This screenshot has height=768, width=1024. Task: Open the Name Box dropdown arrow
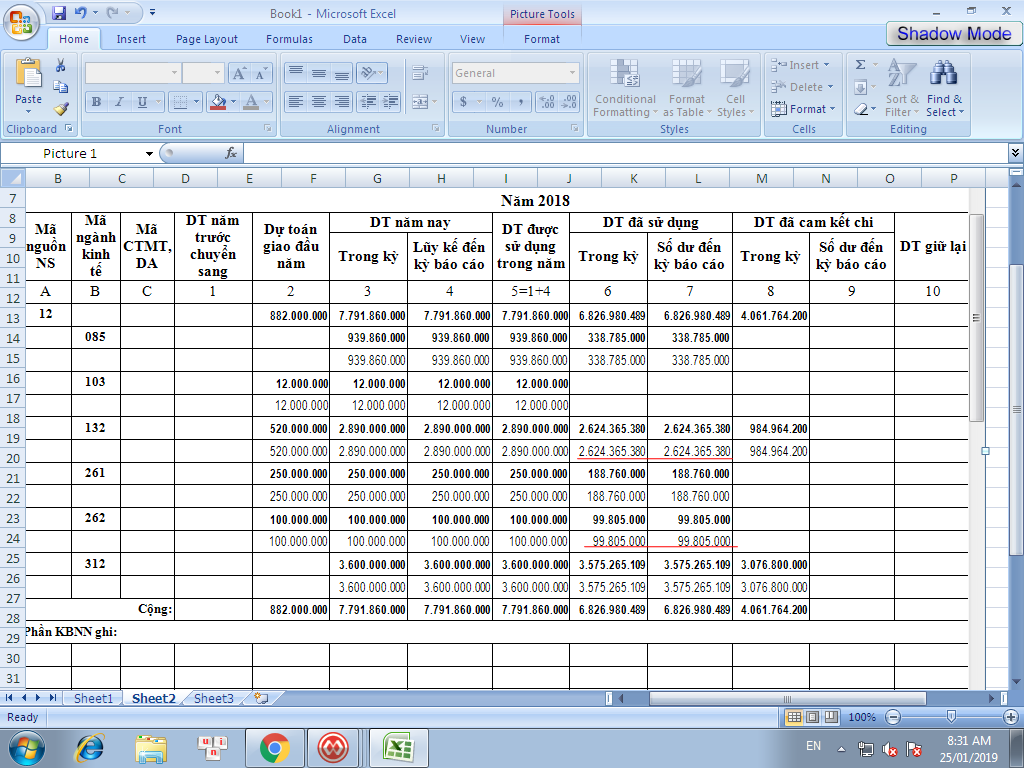click(x=149, y=154)
